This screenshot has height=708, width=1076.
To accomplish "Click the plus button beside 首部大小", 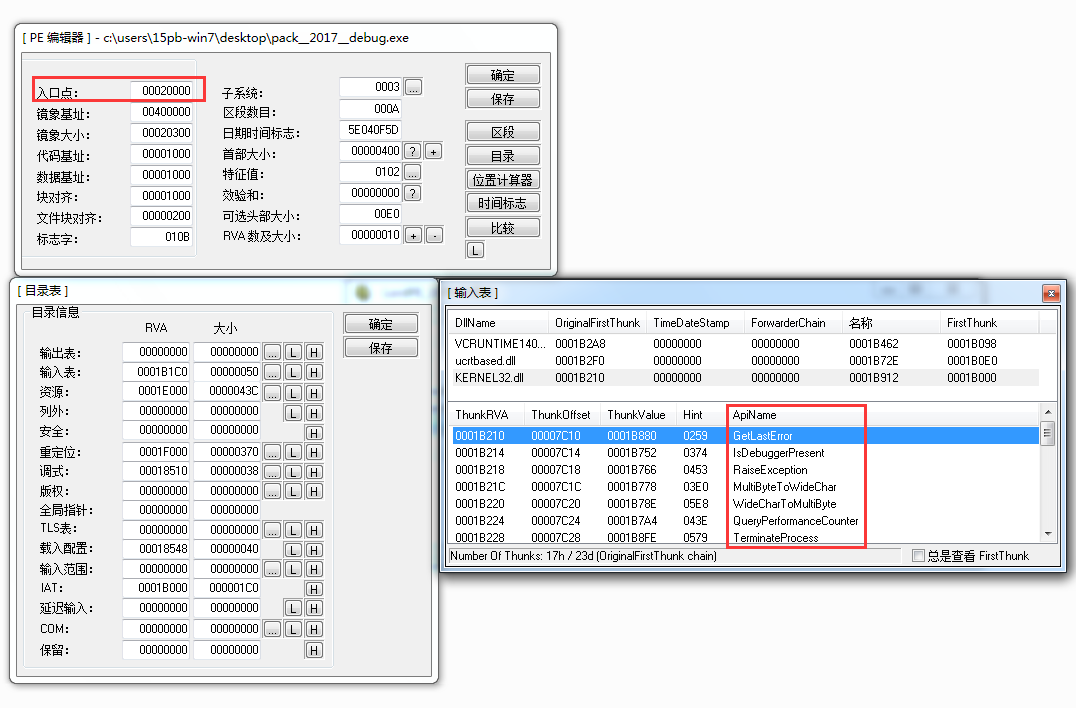I will tap(434, 151).
